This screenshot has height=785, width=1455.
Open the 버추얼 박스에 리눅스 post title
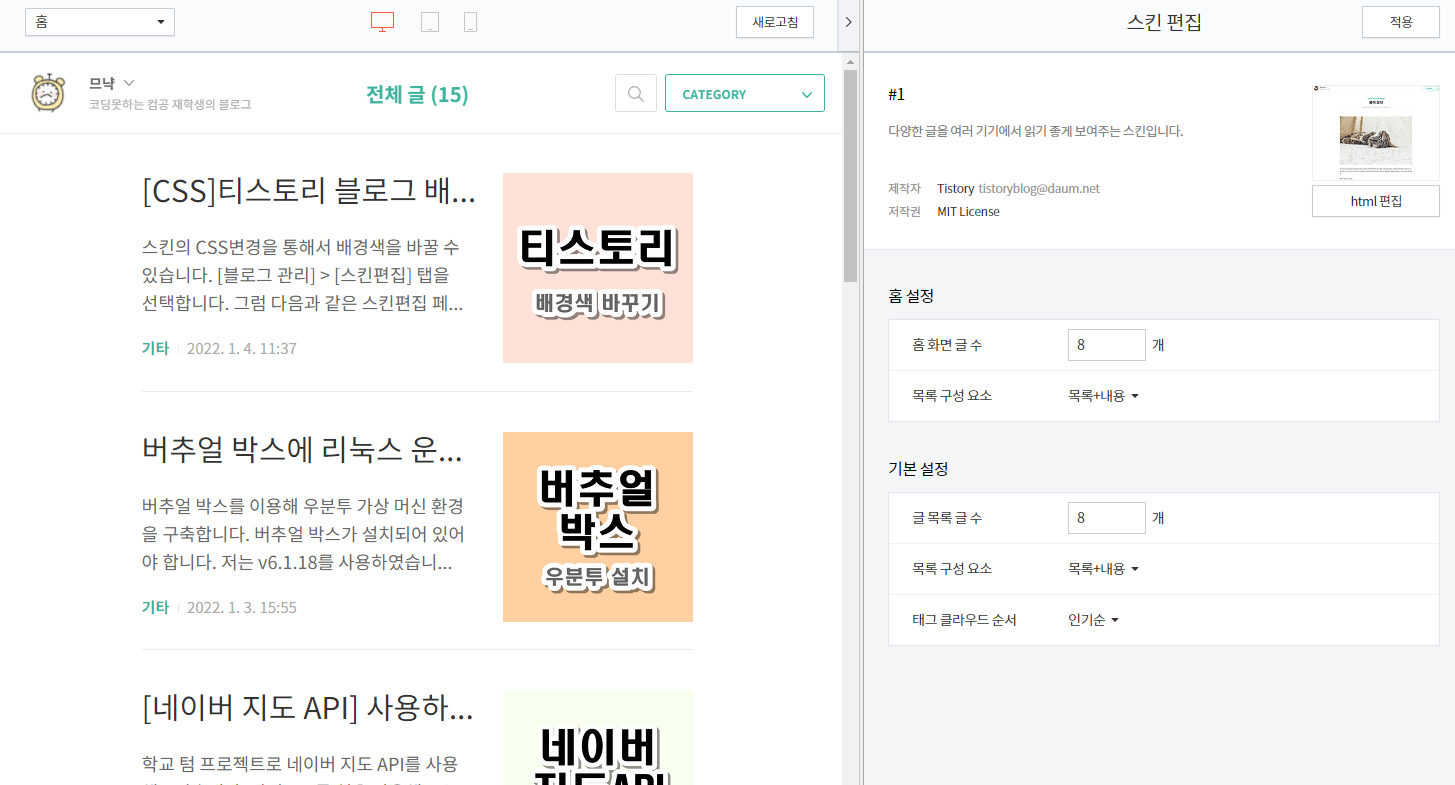coord(302,451)
